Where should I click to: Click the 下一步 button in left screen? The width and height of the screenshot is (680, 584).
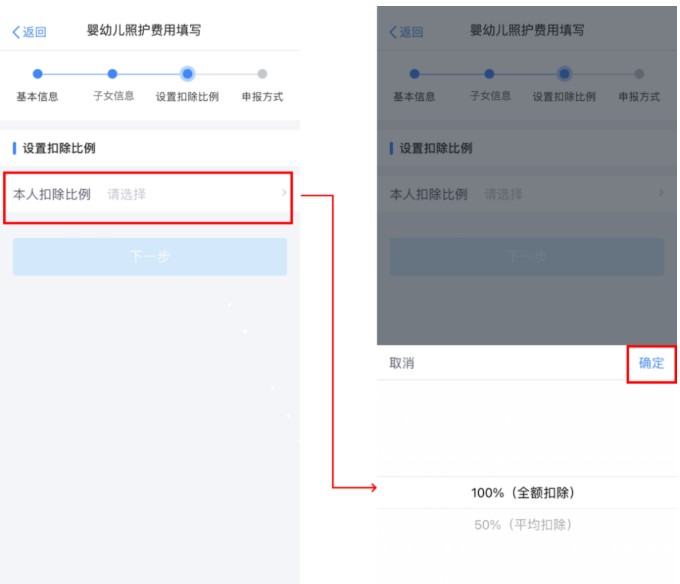(150, 256)
